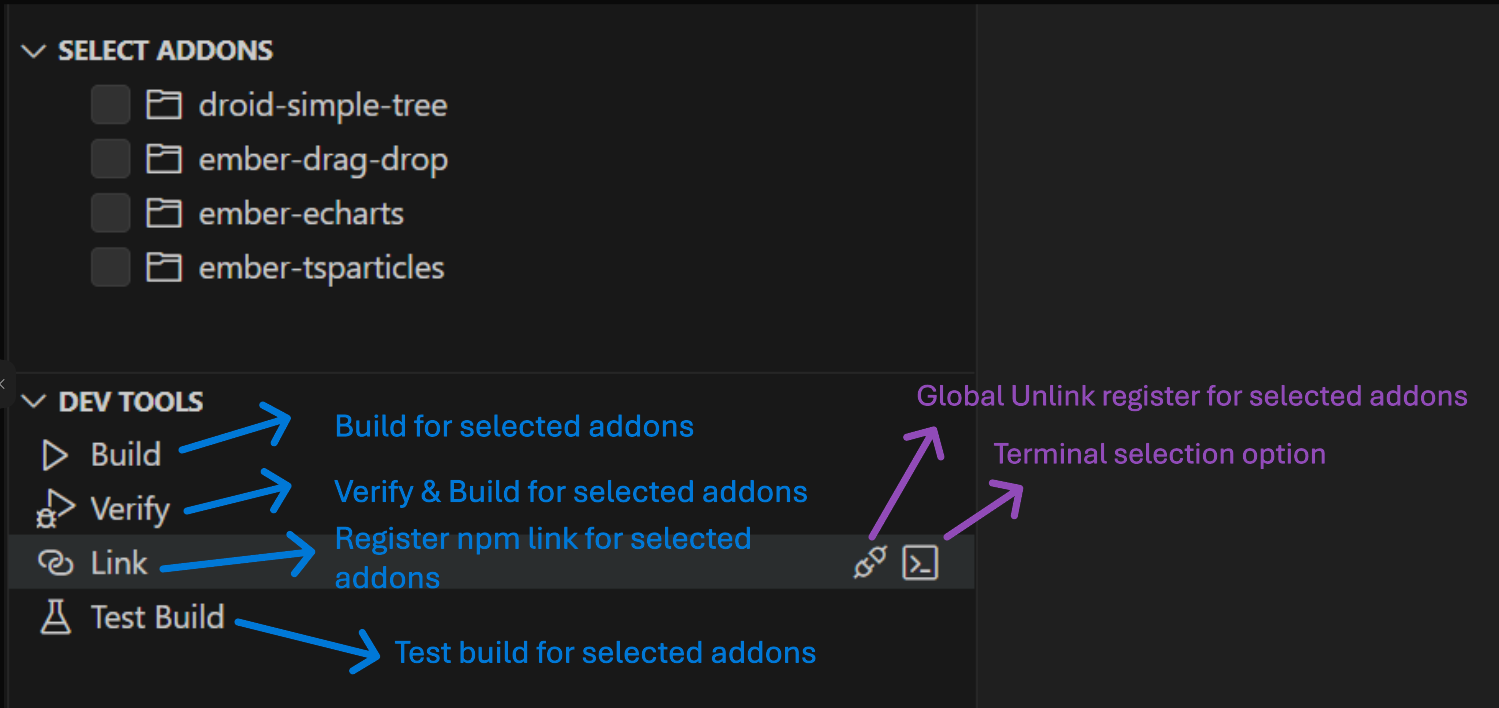The width and height of the screenshot is (1499, 708).
Task: Enable the ember-drag-drop checkbox
Action: click(x=110, y=158)
